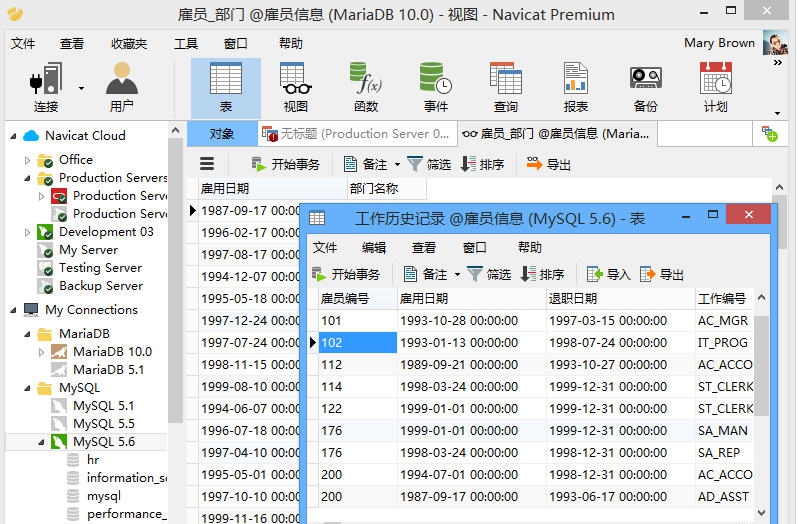Expand the MariaDB 10.0 node
The image size is (798, 524).
(x=41, y=352)
